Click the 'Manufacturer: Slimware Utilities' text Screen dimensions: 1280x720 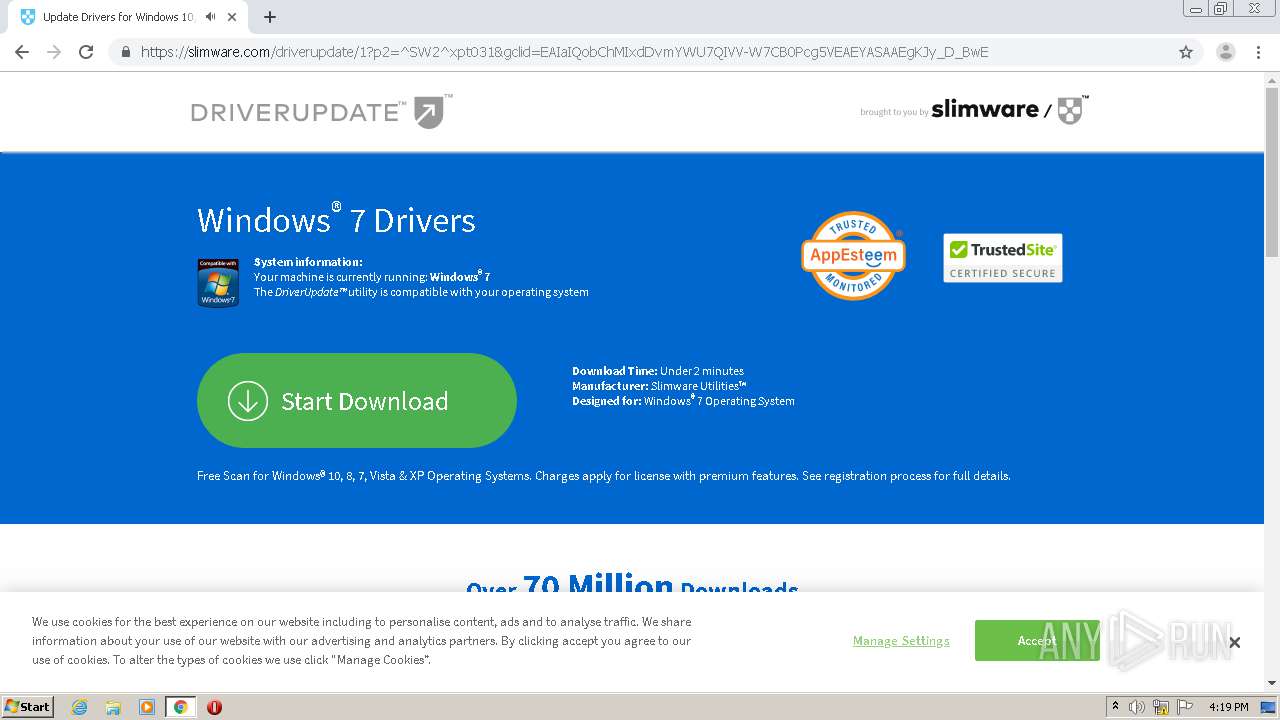tap(660, 386)
